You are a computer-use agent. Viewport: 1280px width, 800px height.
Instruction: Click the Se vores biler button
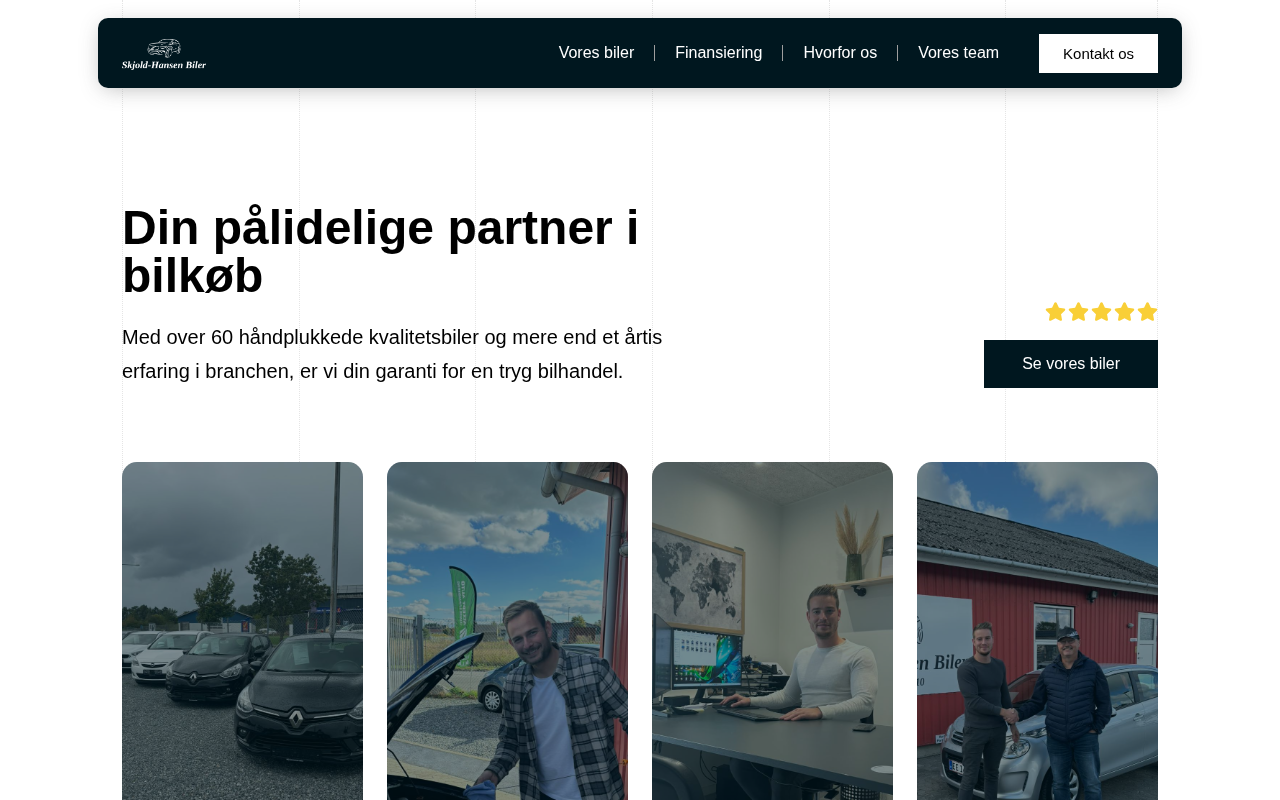tap(1071, 364)
